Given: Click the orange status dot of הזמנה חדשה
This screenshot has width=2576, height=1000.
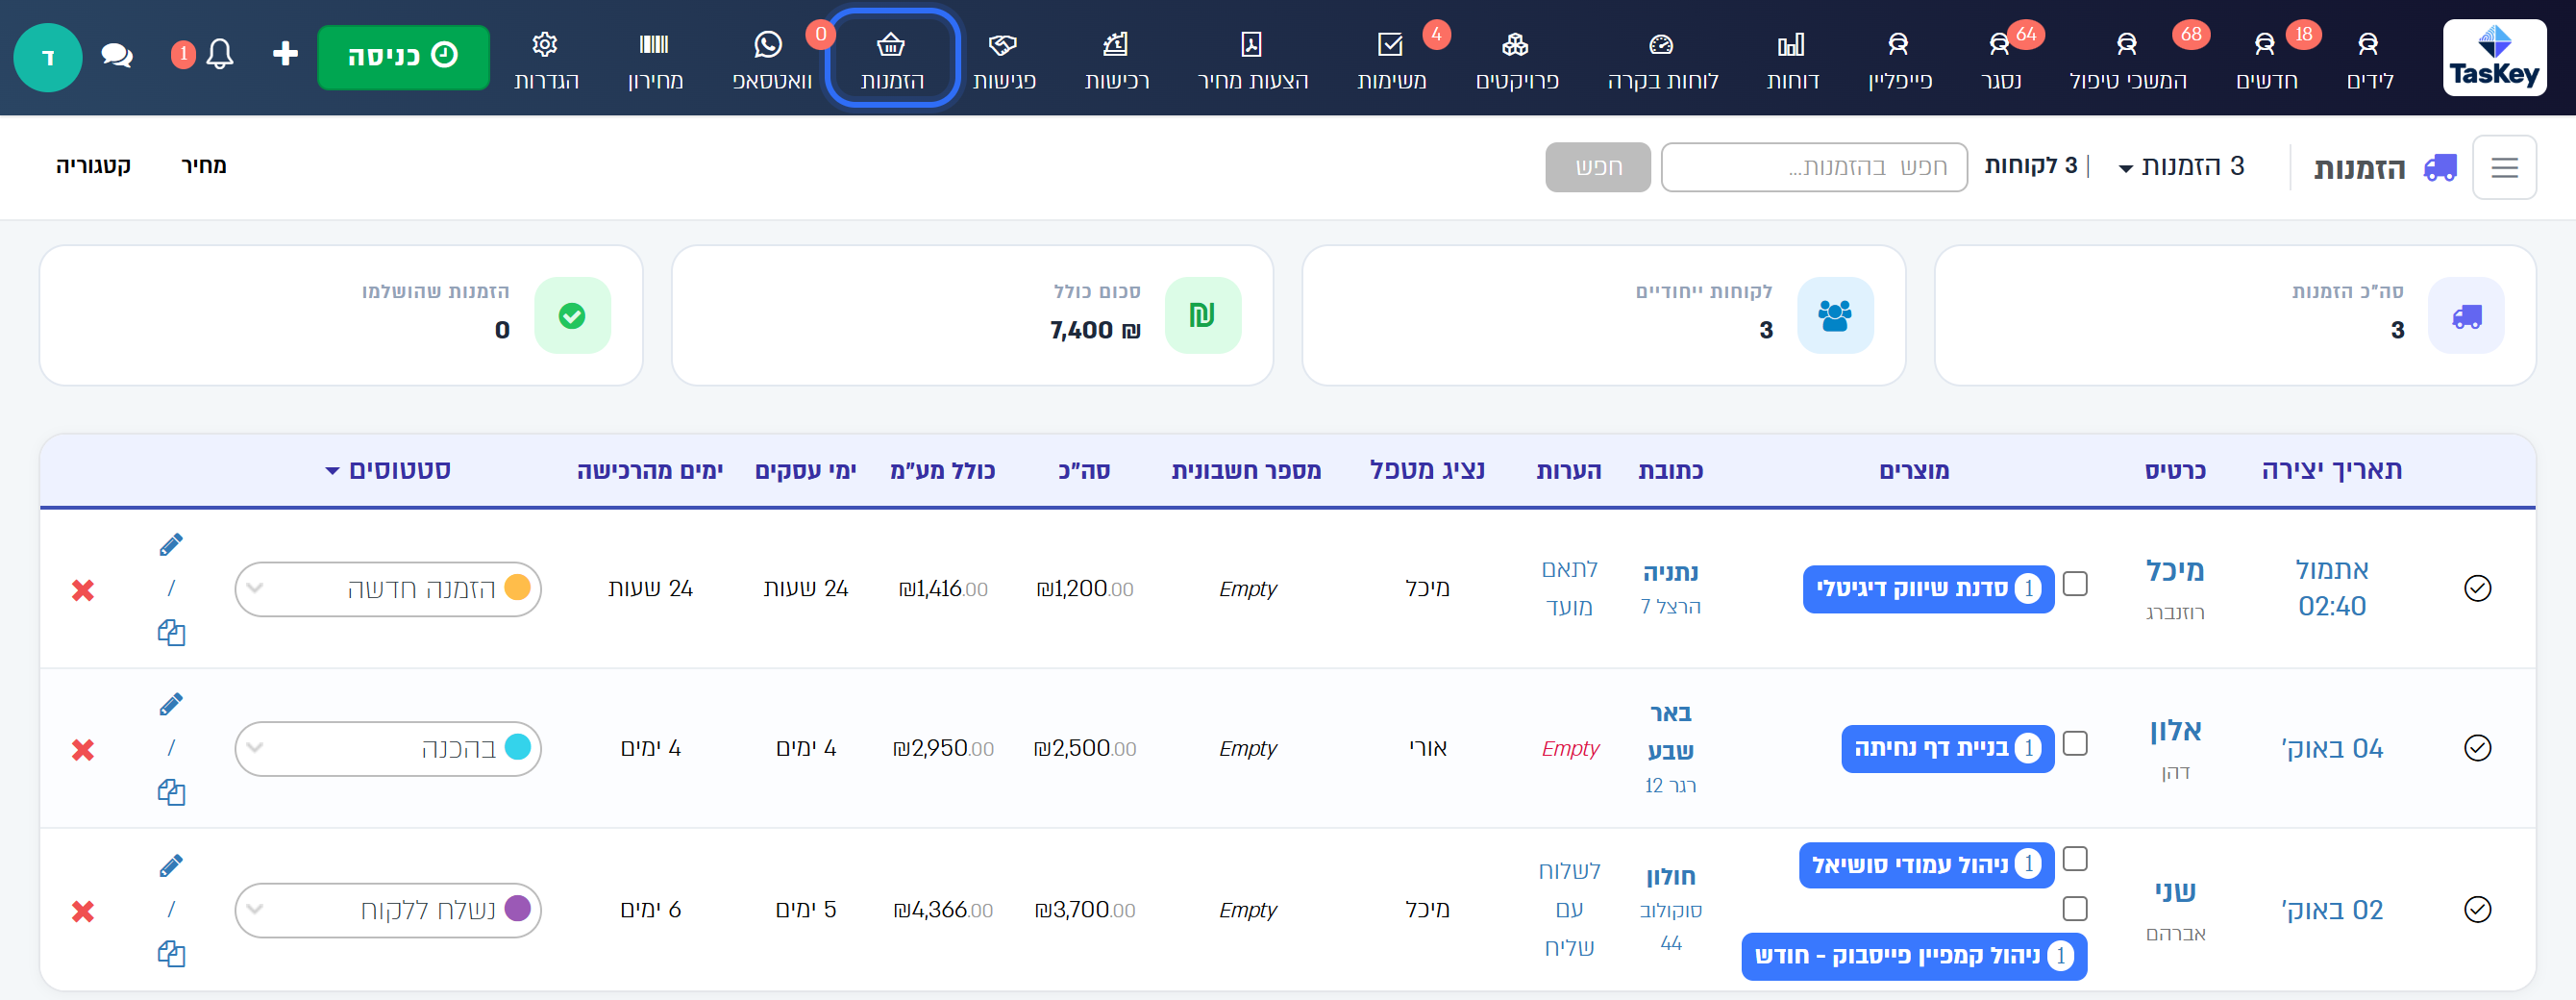Looking at the screenshot, I should [x=517, y=588].
